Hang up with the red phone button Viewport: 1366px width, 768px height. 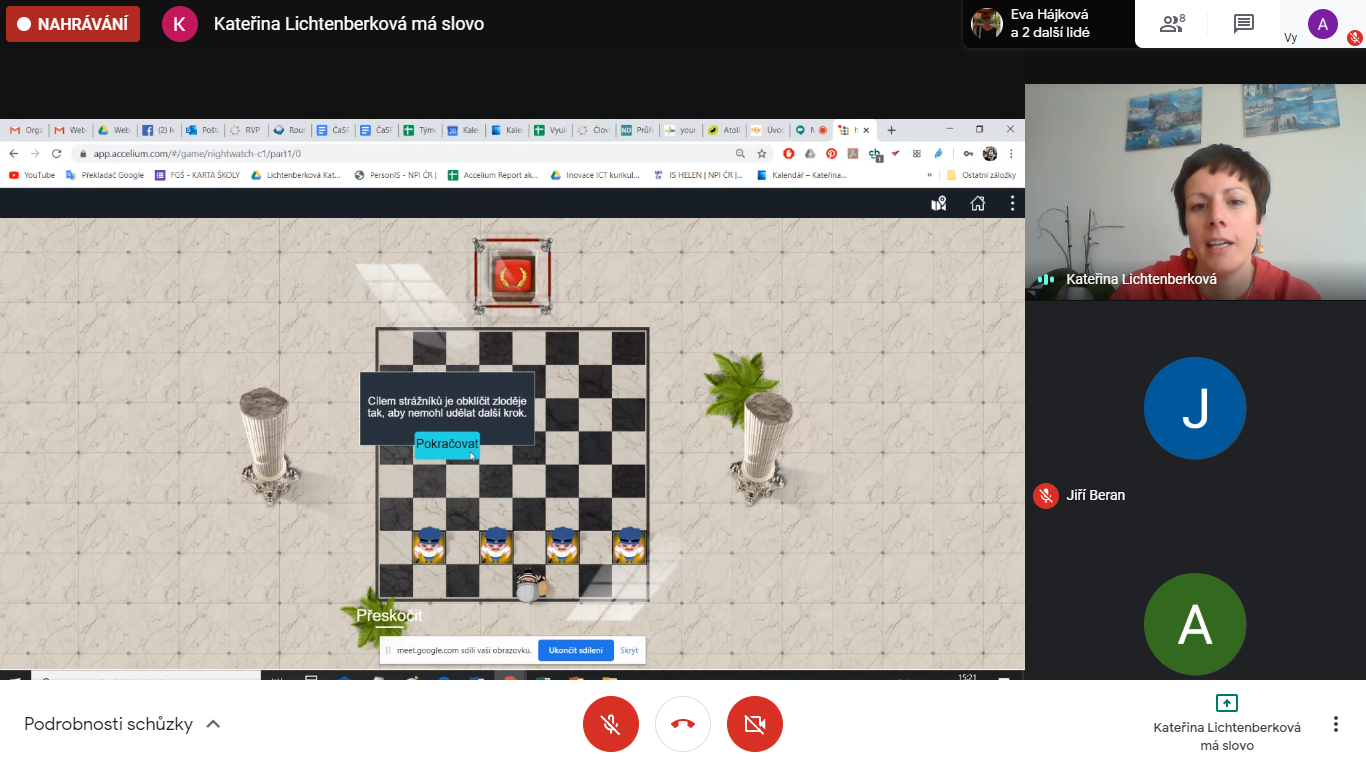click(x=683, y=724)
